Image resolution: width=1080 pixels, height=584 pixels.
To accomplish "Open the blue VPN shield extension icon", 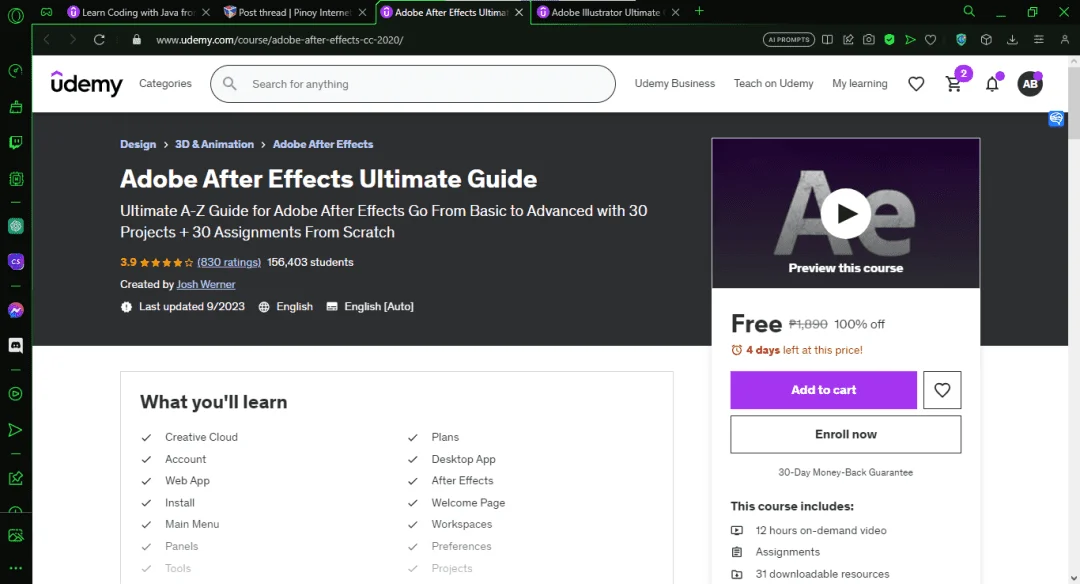I will [961, 40].
